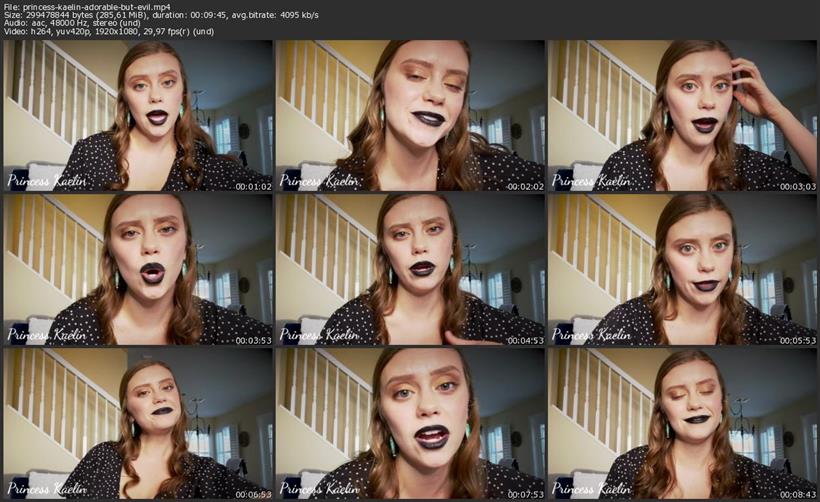Screen dimensions: 820x502
Task: Open the thumbnail stamped 00:06:53
Action: pyautogui.click(x=139, y=423)
